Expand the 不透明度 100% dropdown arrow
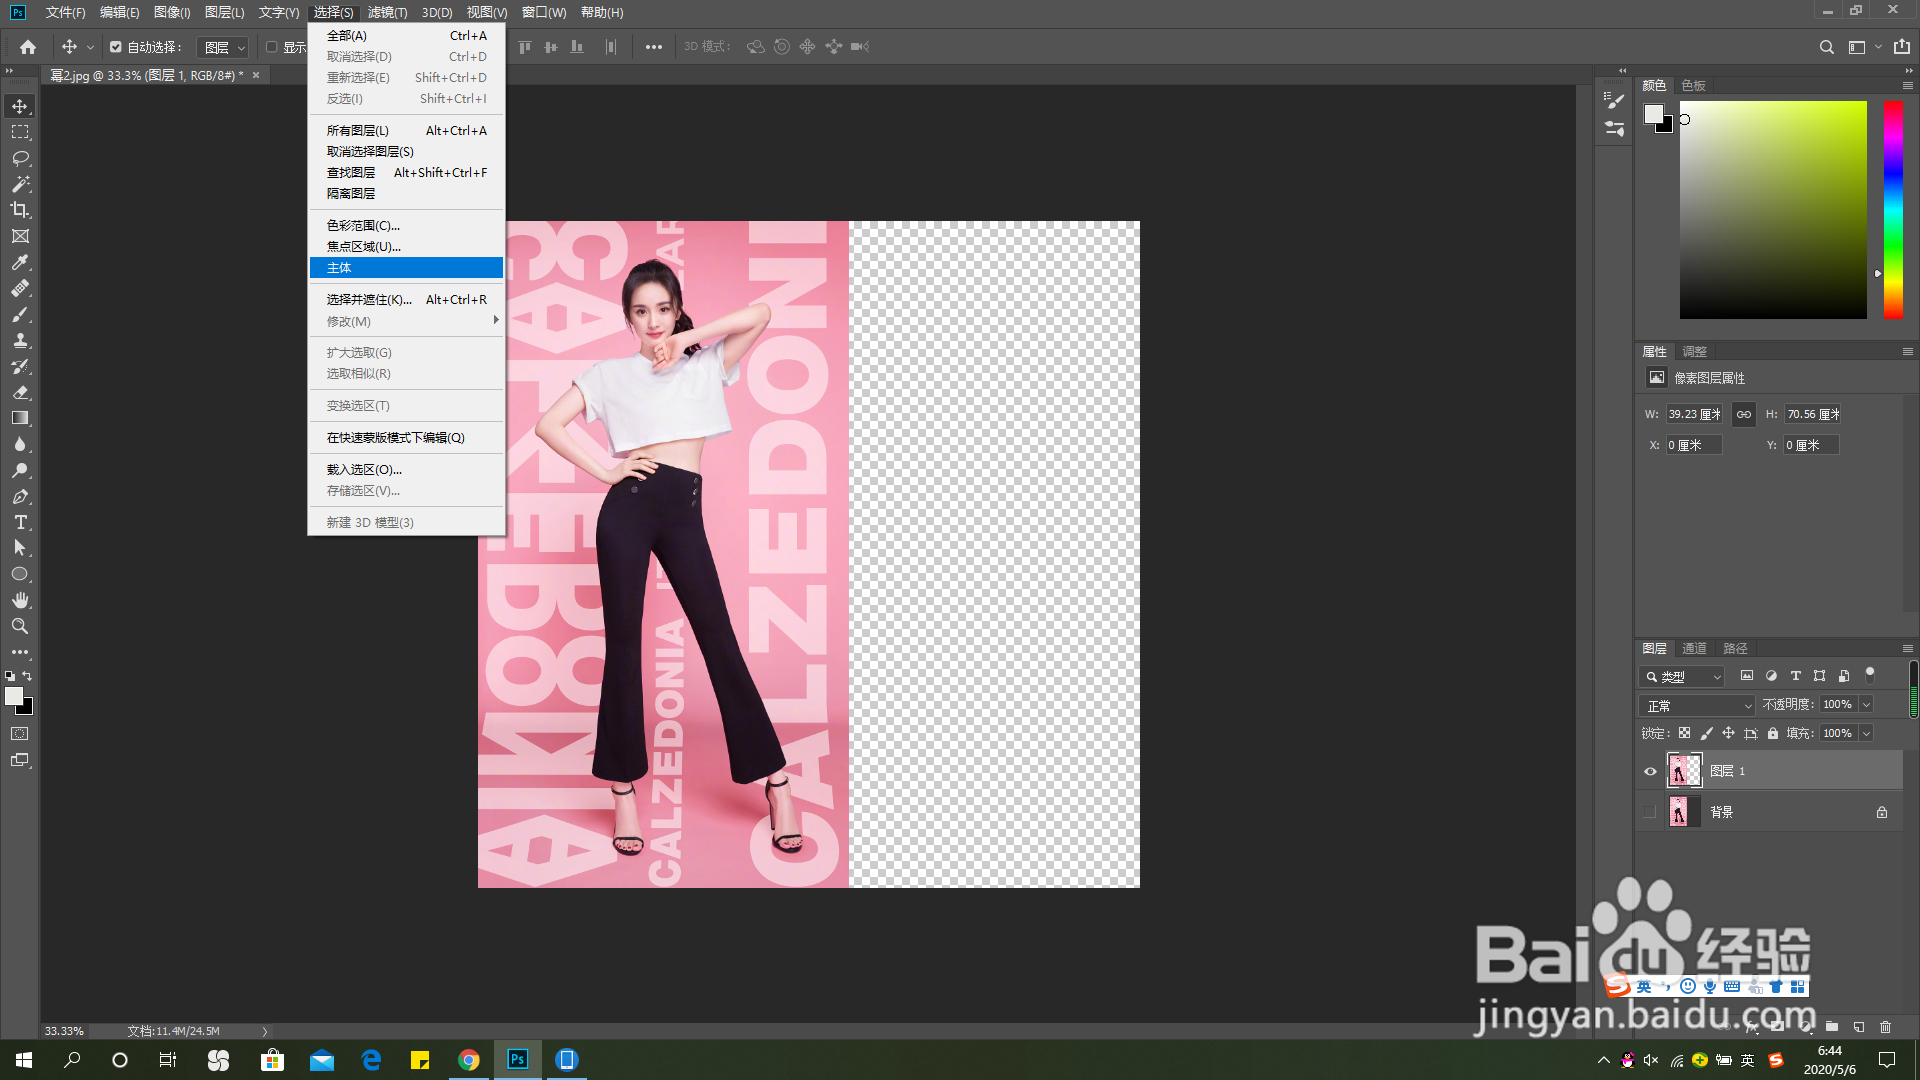The width and height of the screenshot is (1920, 1080). (1866, 705)
